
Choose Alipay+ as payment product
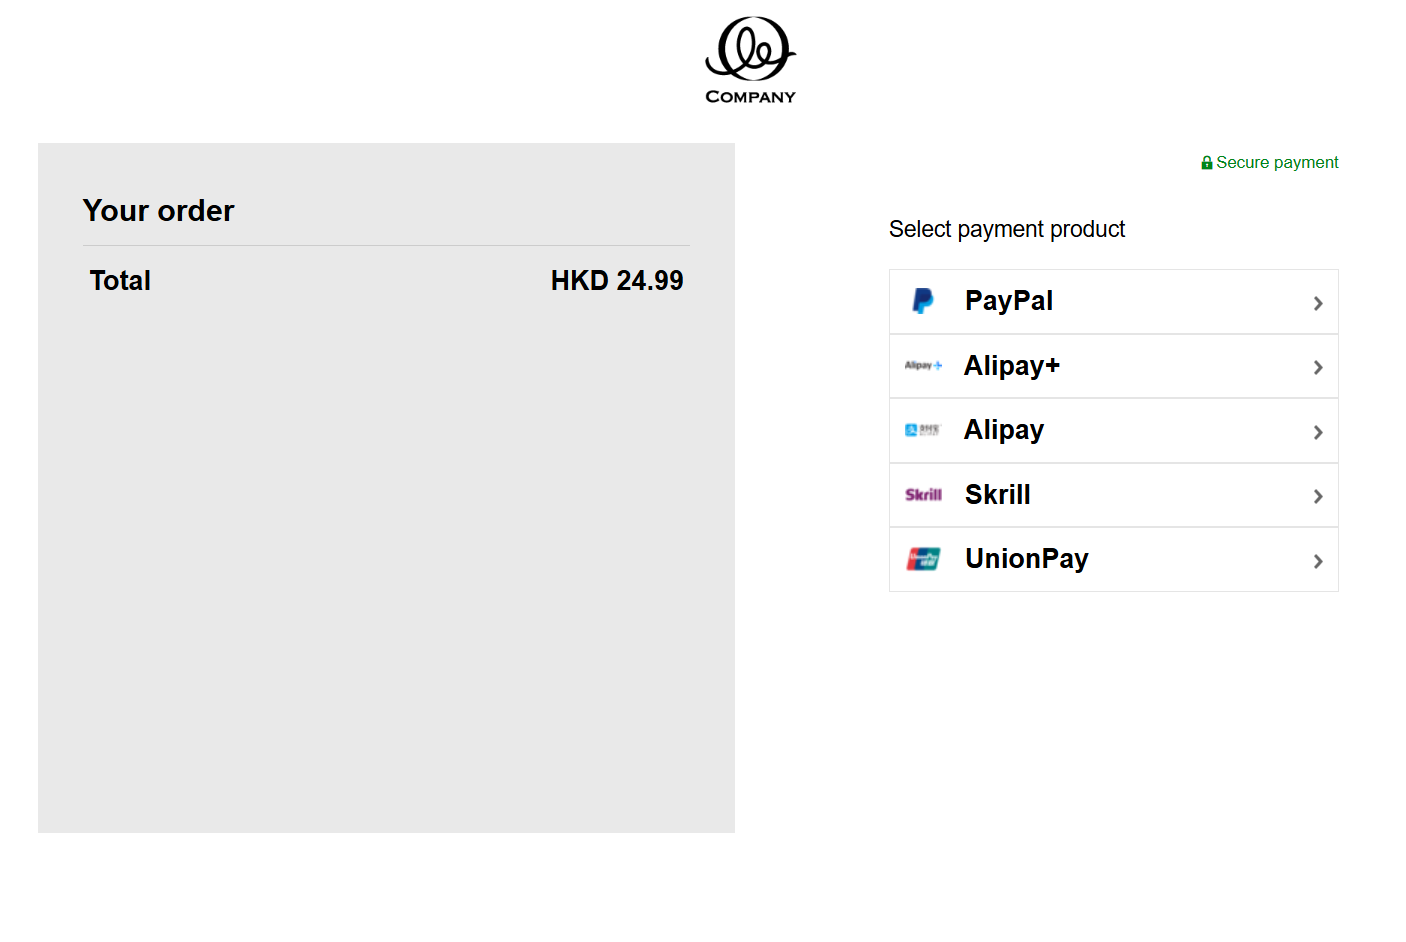tap(1114, 366)
